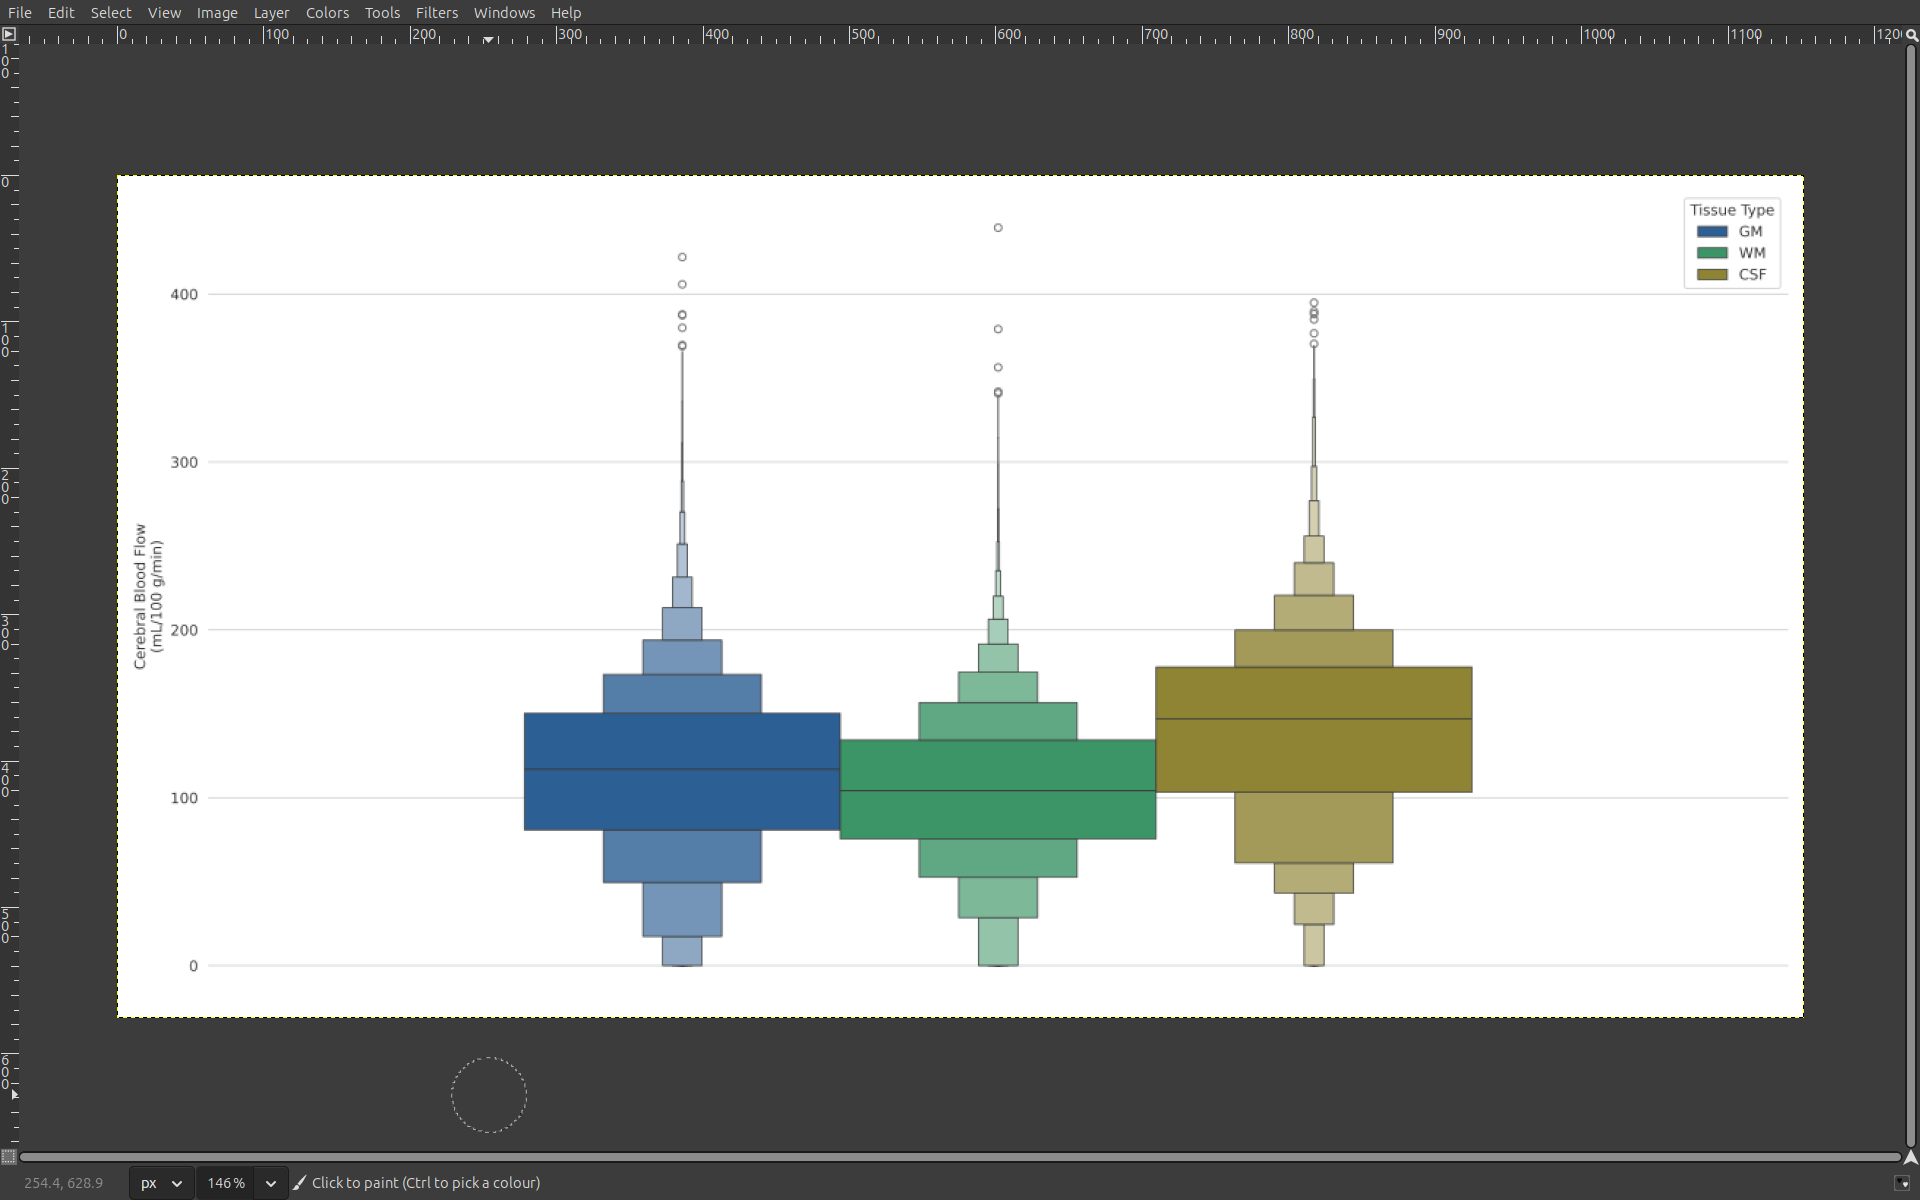Open the File menu
Screen dimensions: 1920x1200
point(20,12)
